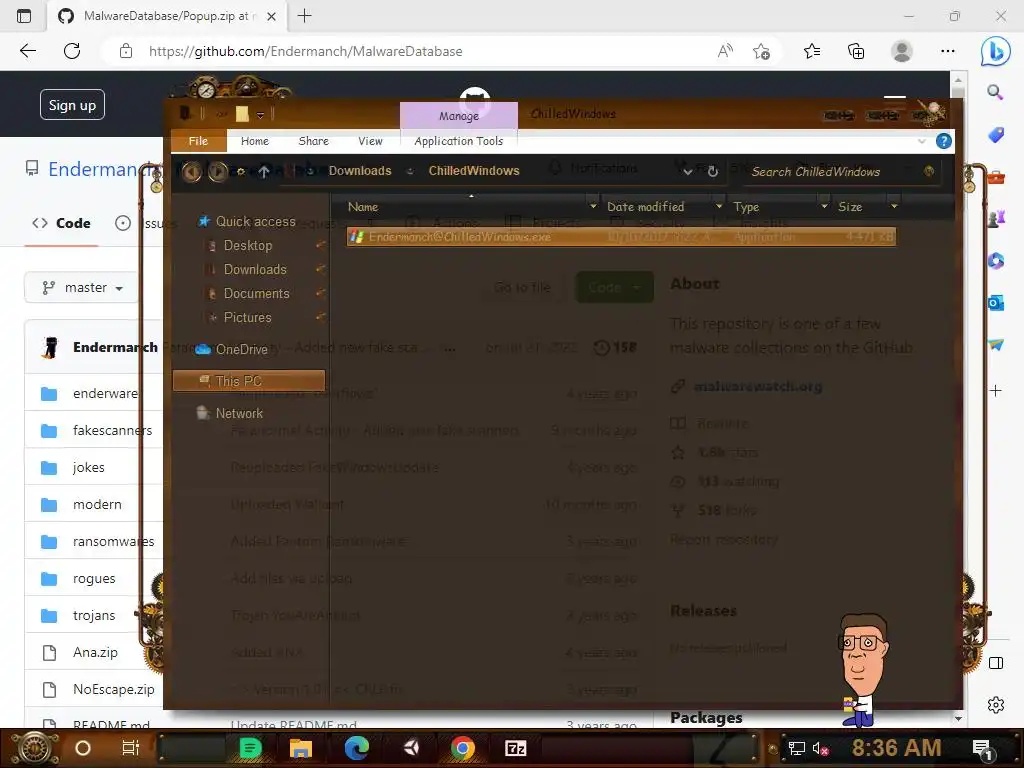Select Manage contextual tab in Explorer
Screen dimensions: 1024x768
458,116
